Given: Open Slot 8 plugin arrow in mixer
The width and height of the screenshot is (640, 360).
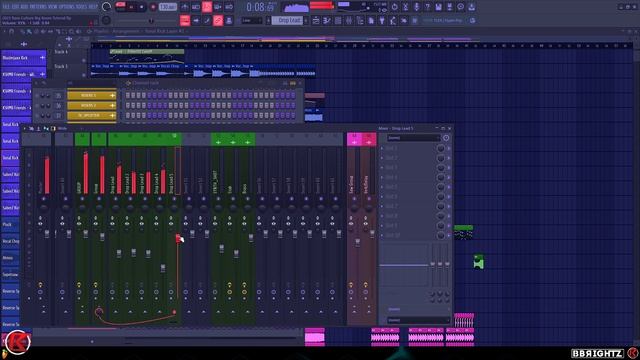Looking at the screenshot, I should pos(382,216).
